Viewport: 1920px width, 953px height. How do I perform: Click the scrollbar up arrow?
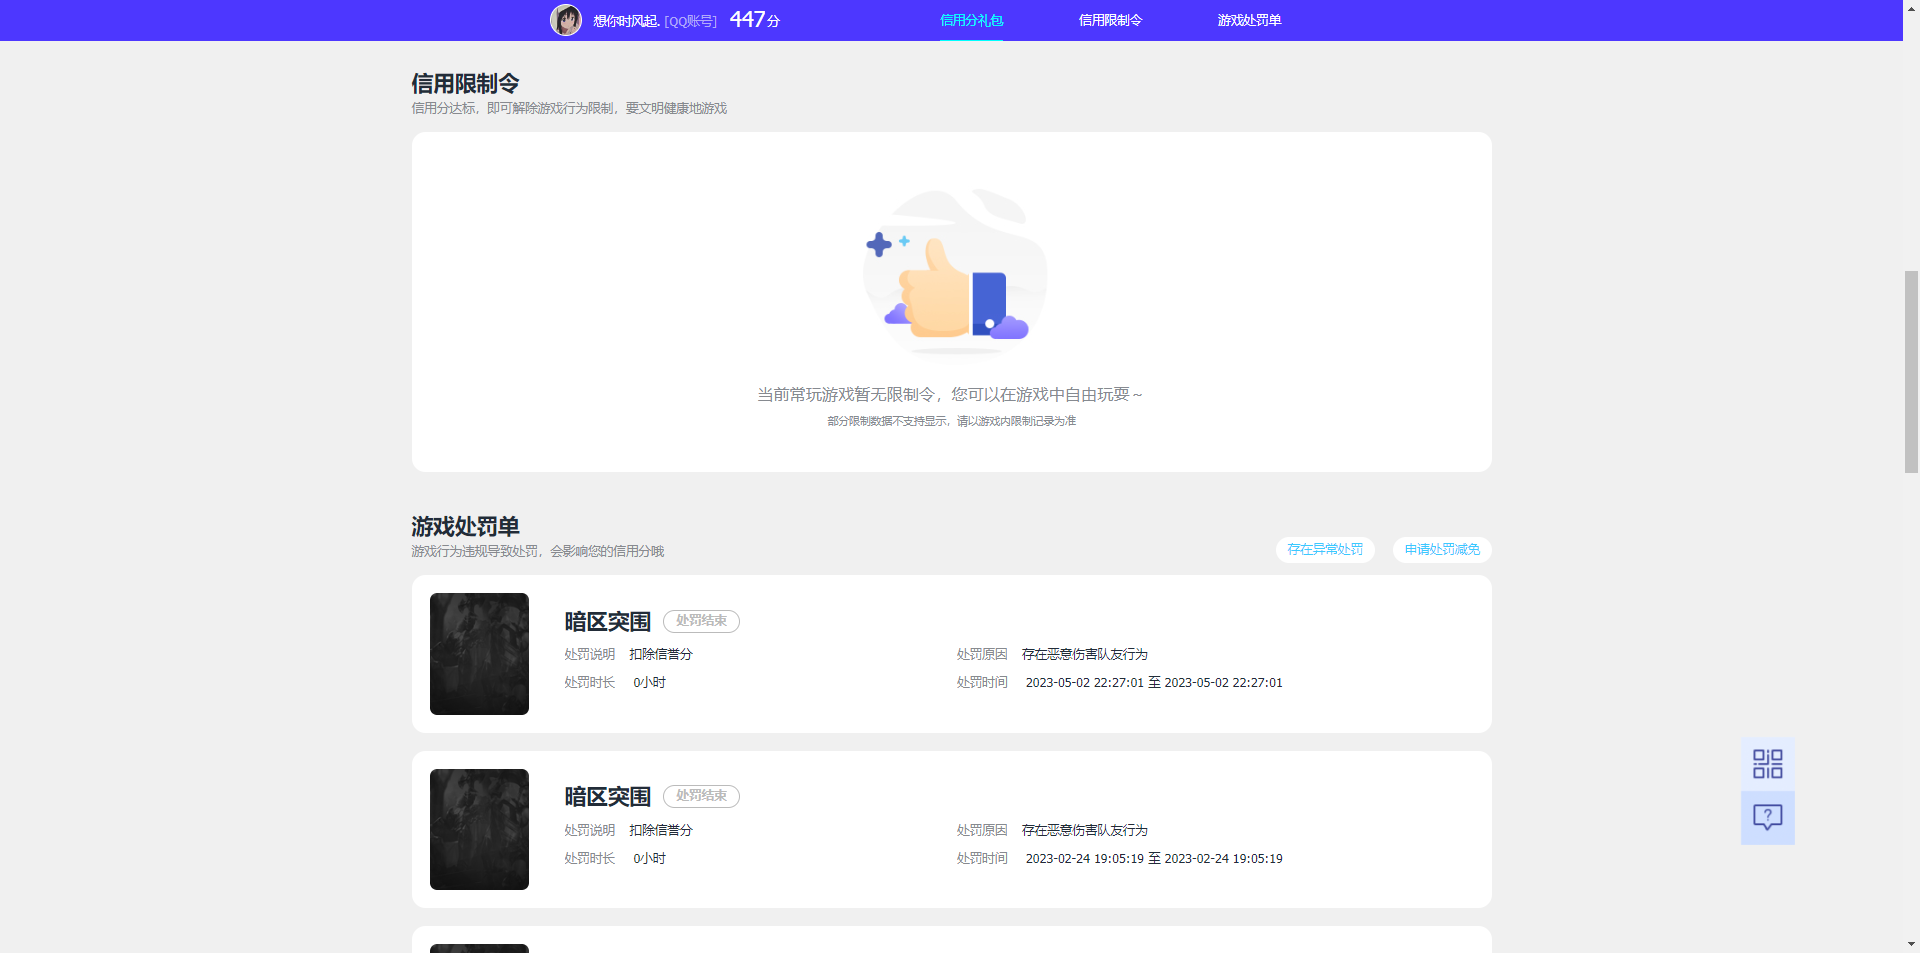coord(1911,7)
